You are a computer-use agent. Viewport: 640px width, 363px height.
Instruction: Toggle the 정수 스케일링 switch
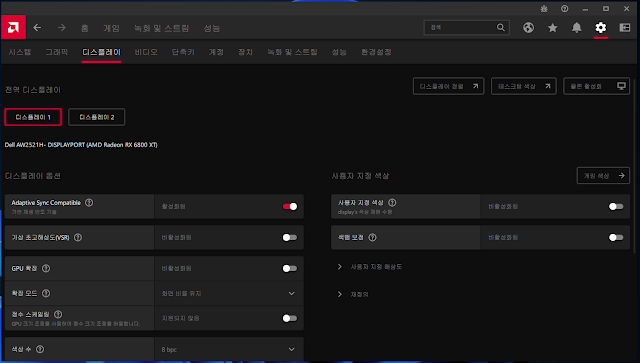coord(290,318)
